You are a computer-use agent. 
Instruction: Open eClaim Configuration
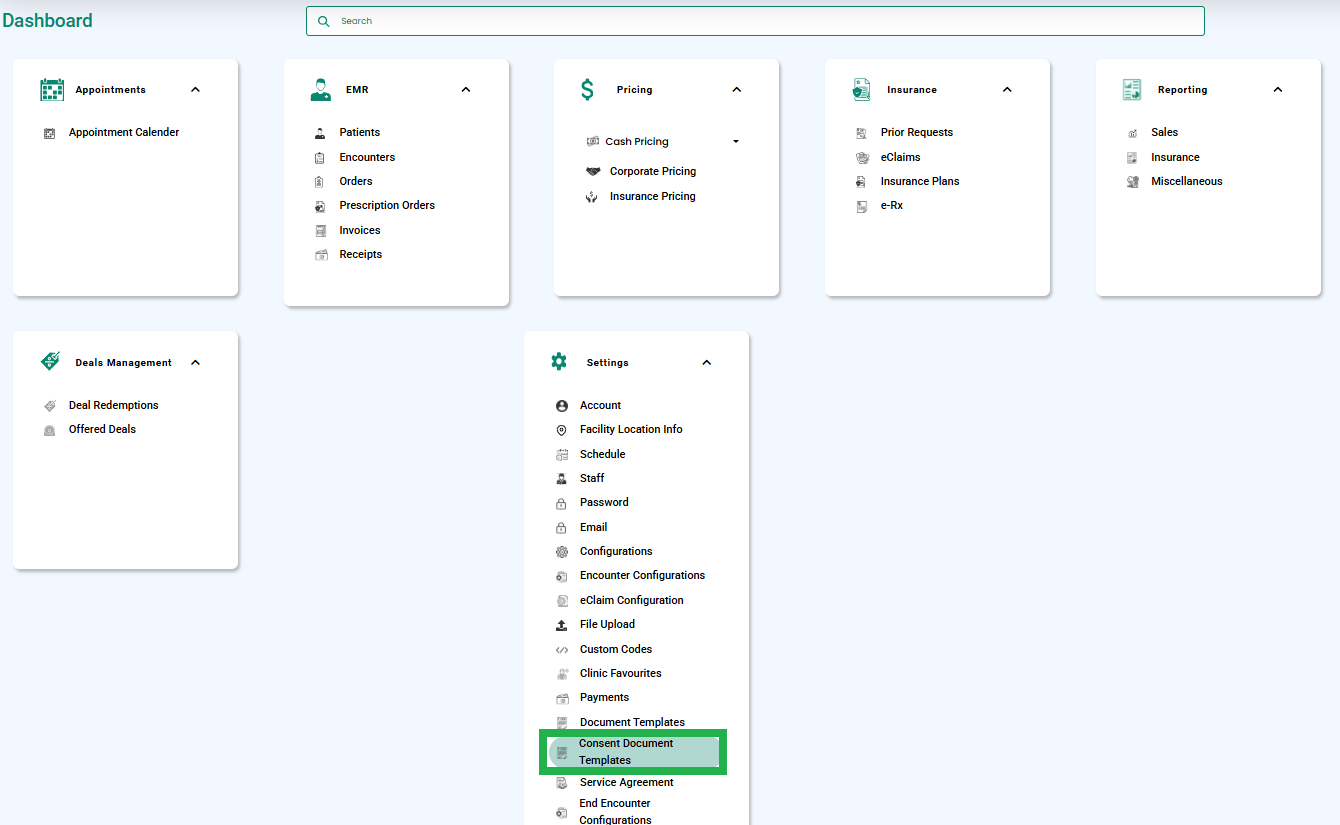coord(632,601)
